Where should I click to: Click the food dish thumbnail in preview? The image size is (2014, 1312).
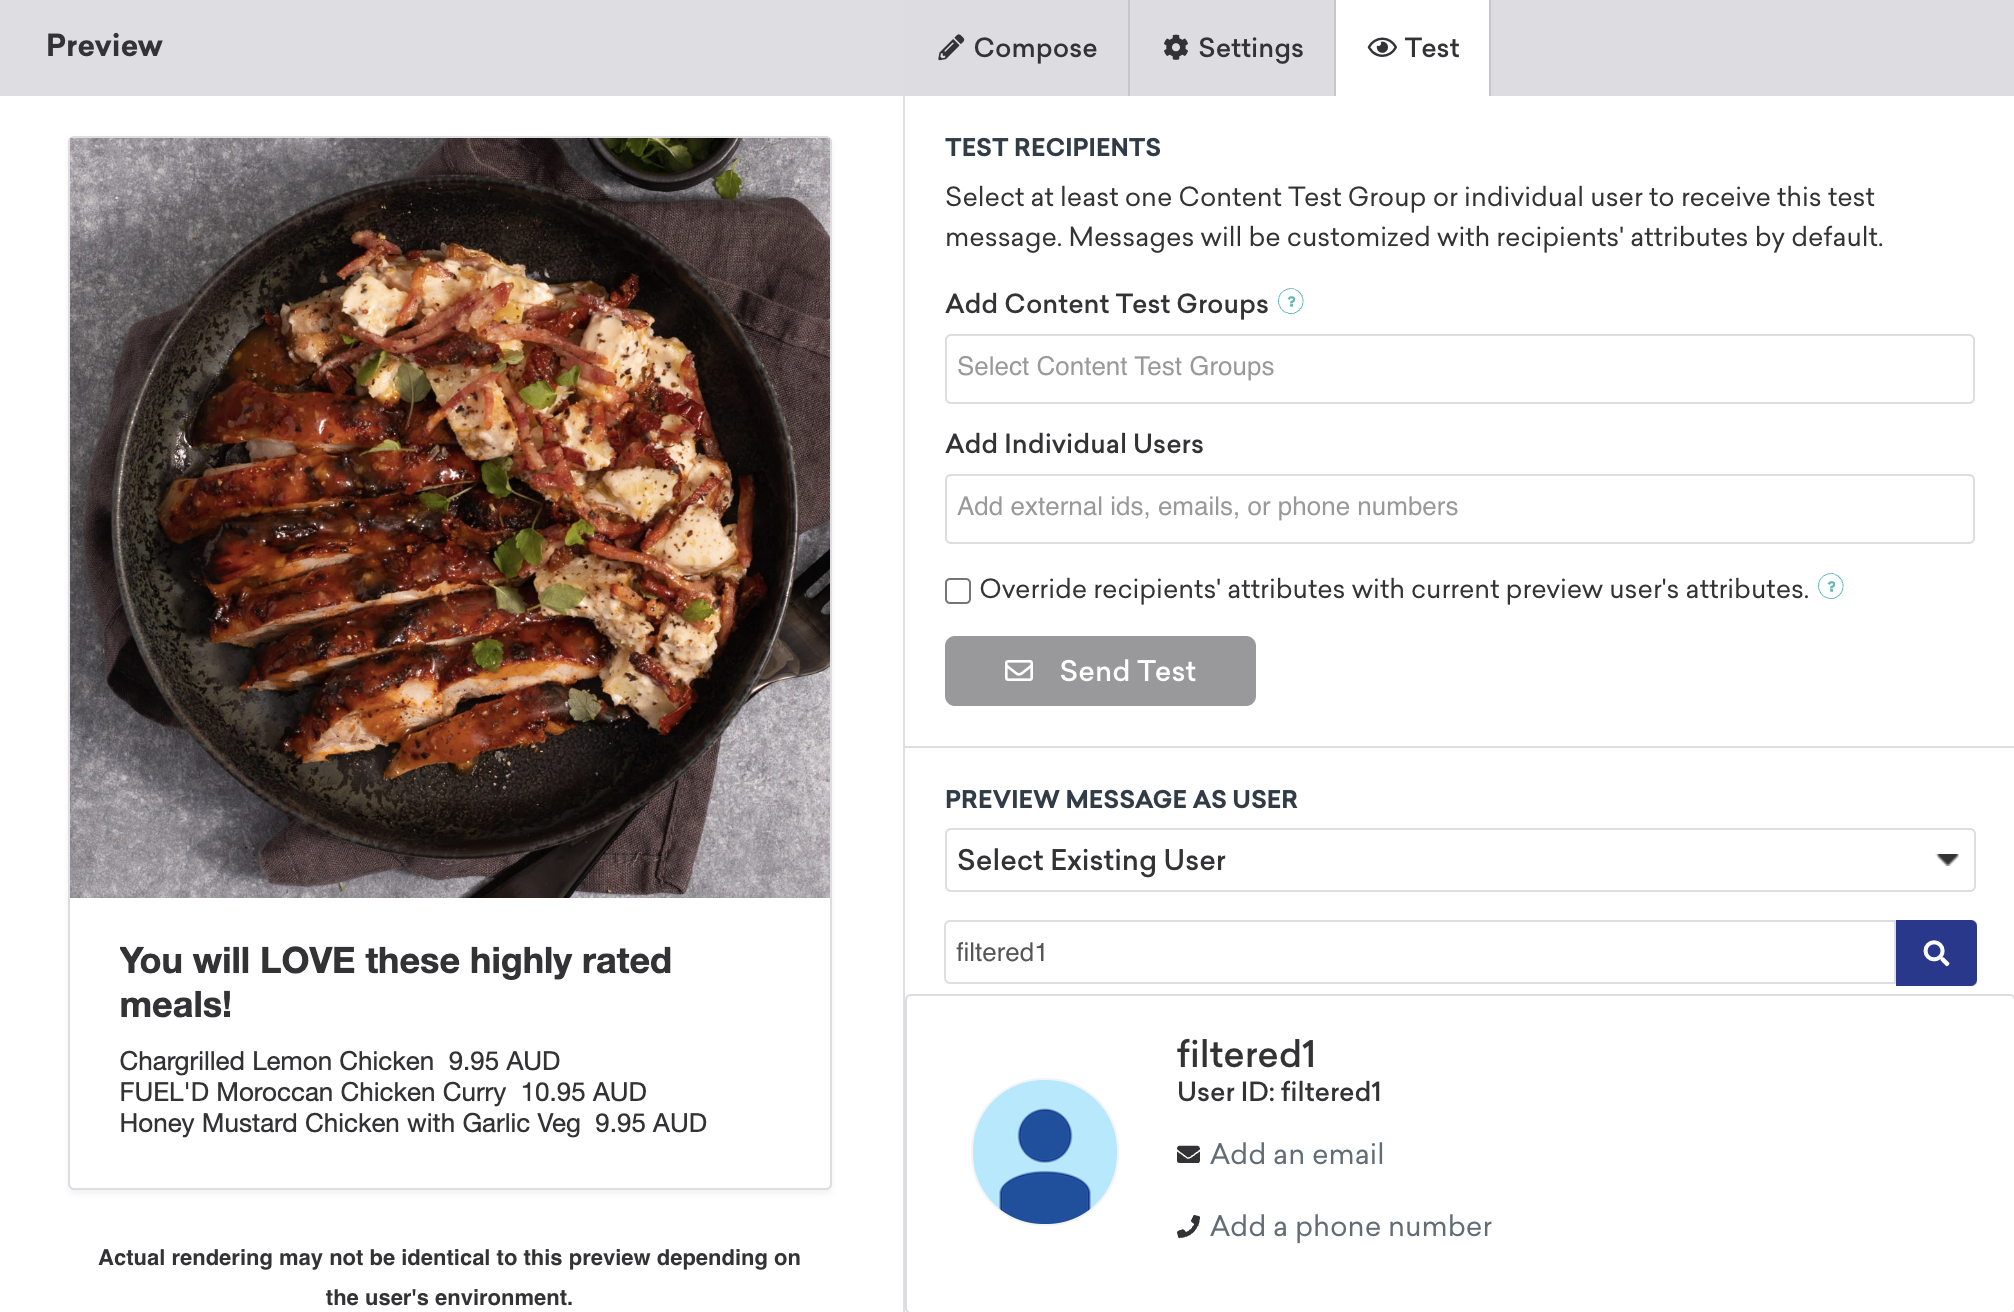[451, 515]
